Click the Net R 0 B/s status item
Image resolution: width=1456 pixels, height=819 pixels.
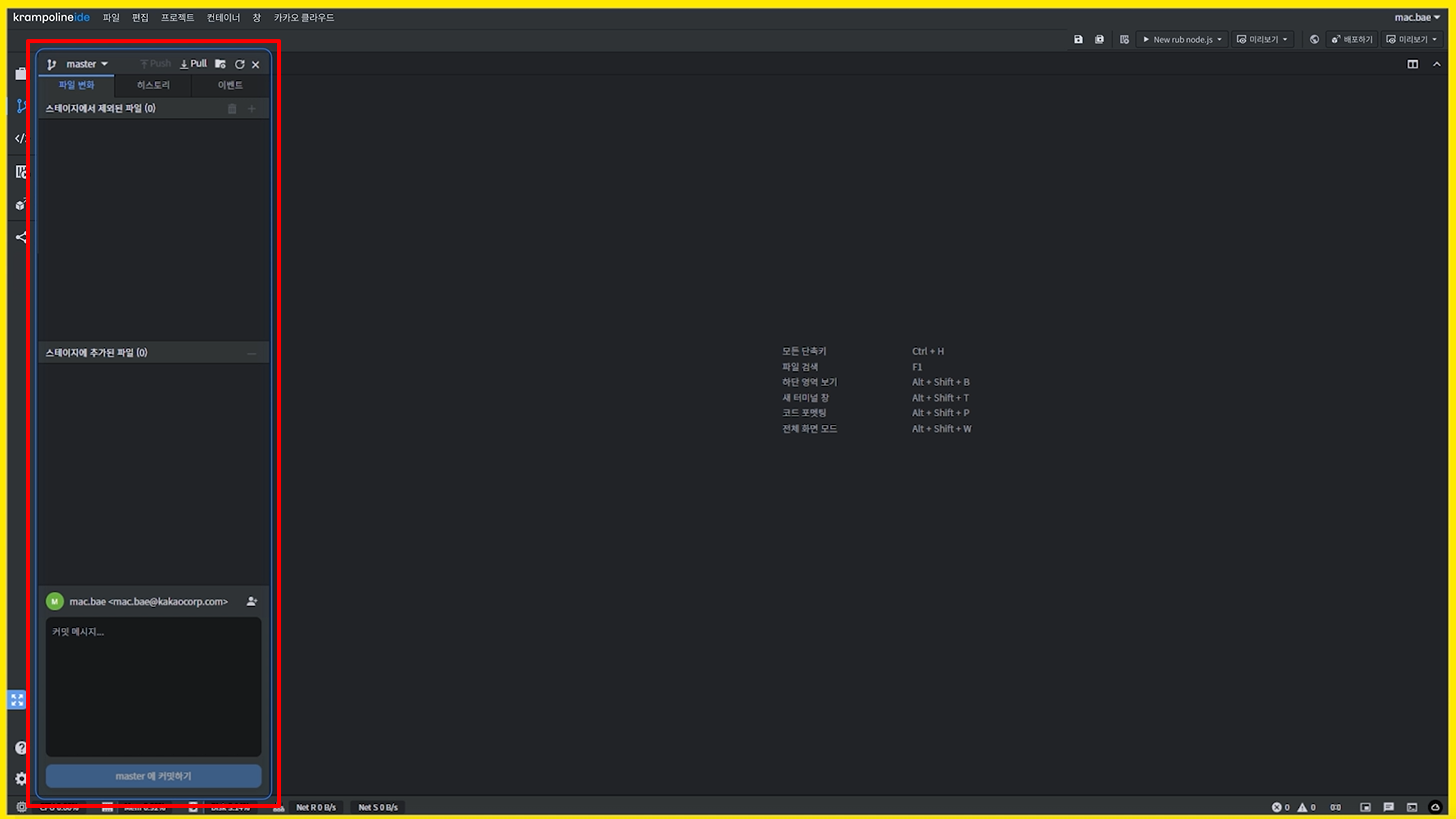316,807
